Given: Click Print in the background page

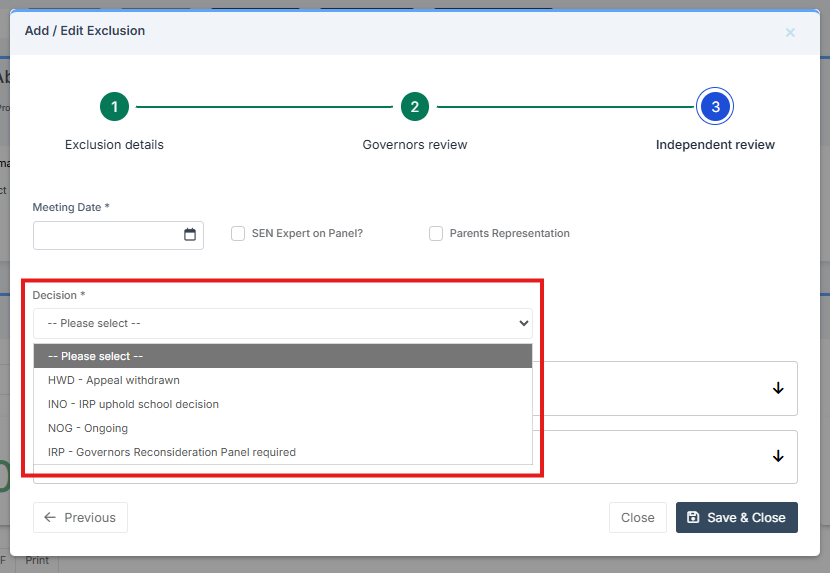Looking at the screenshot, I should pyautogui.click(x=37, y=560).
